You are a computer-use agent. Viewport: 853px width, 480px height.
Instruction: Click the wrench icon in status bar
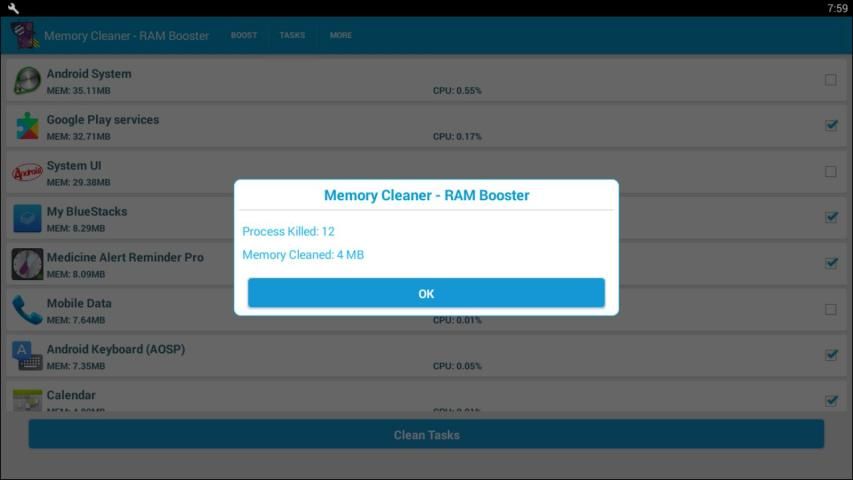[x=13, y=8]
